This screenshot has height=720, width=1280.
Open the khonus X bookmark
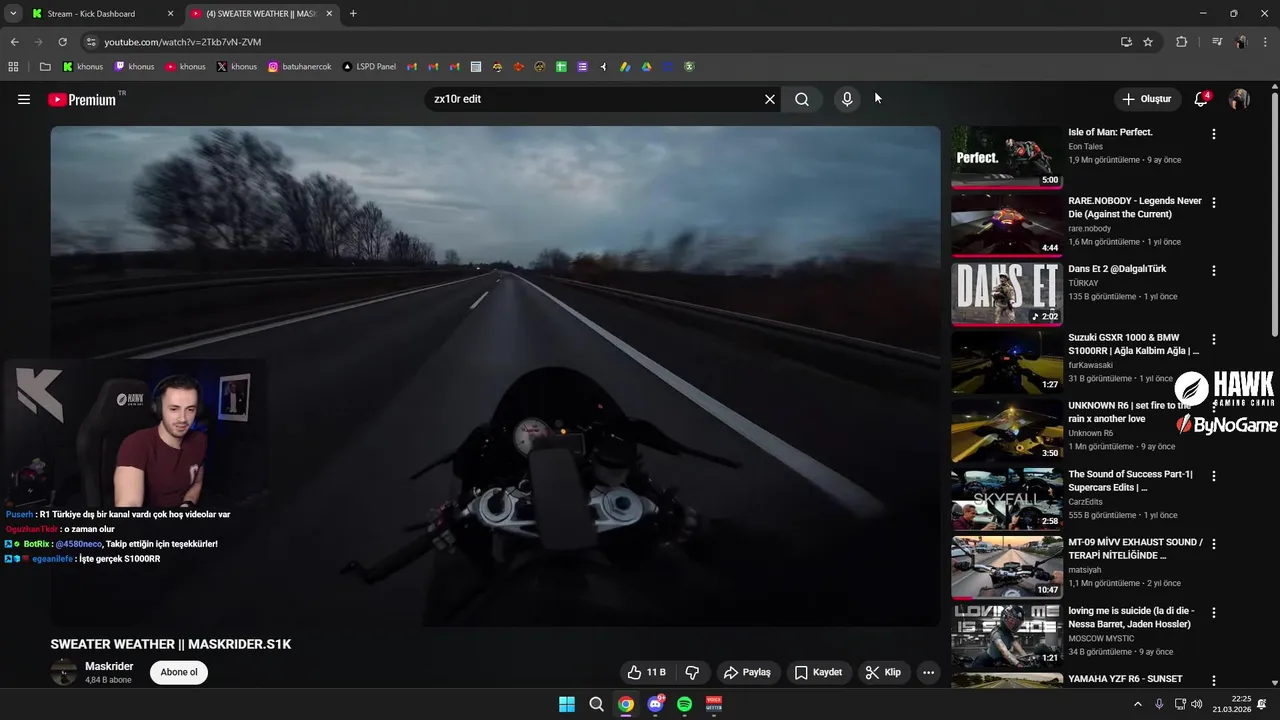[x=237, y=67]
